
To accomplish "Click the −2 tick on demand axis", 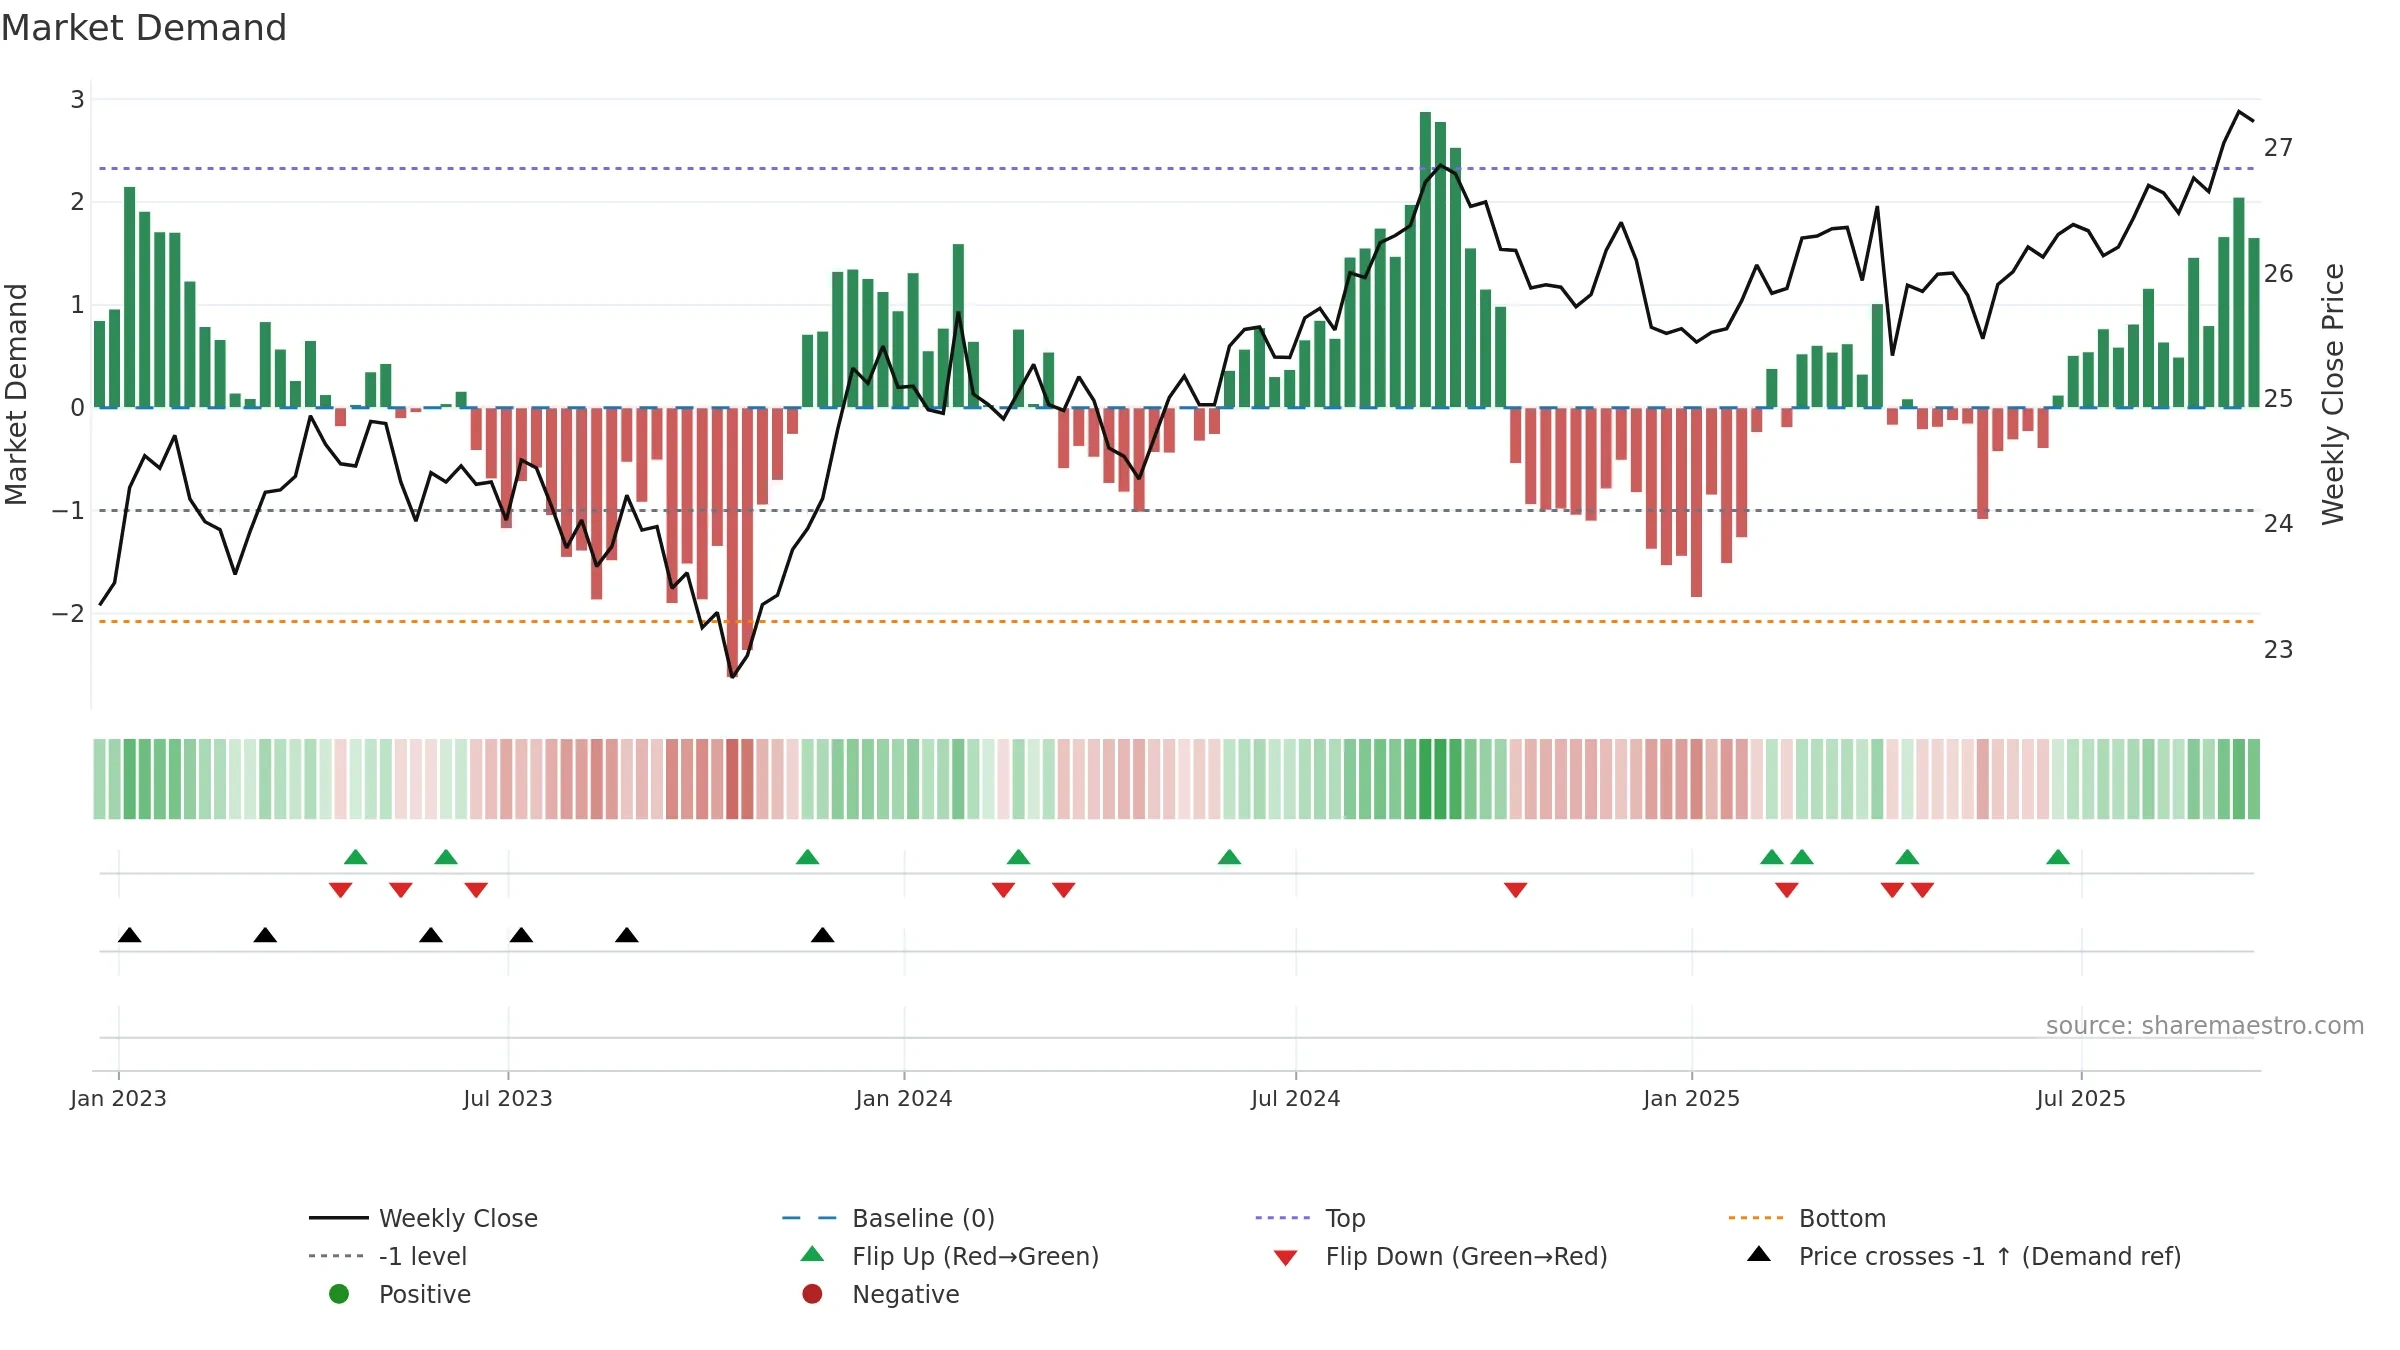I will coord(68,613).
